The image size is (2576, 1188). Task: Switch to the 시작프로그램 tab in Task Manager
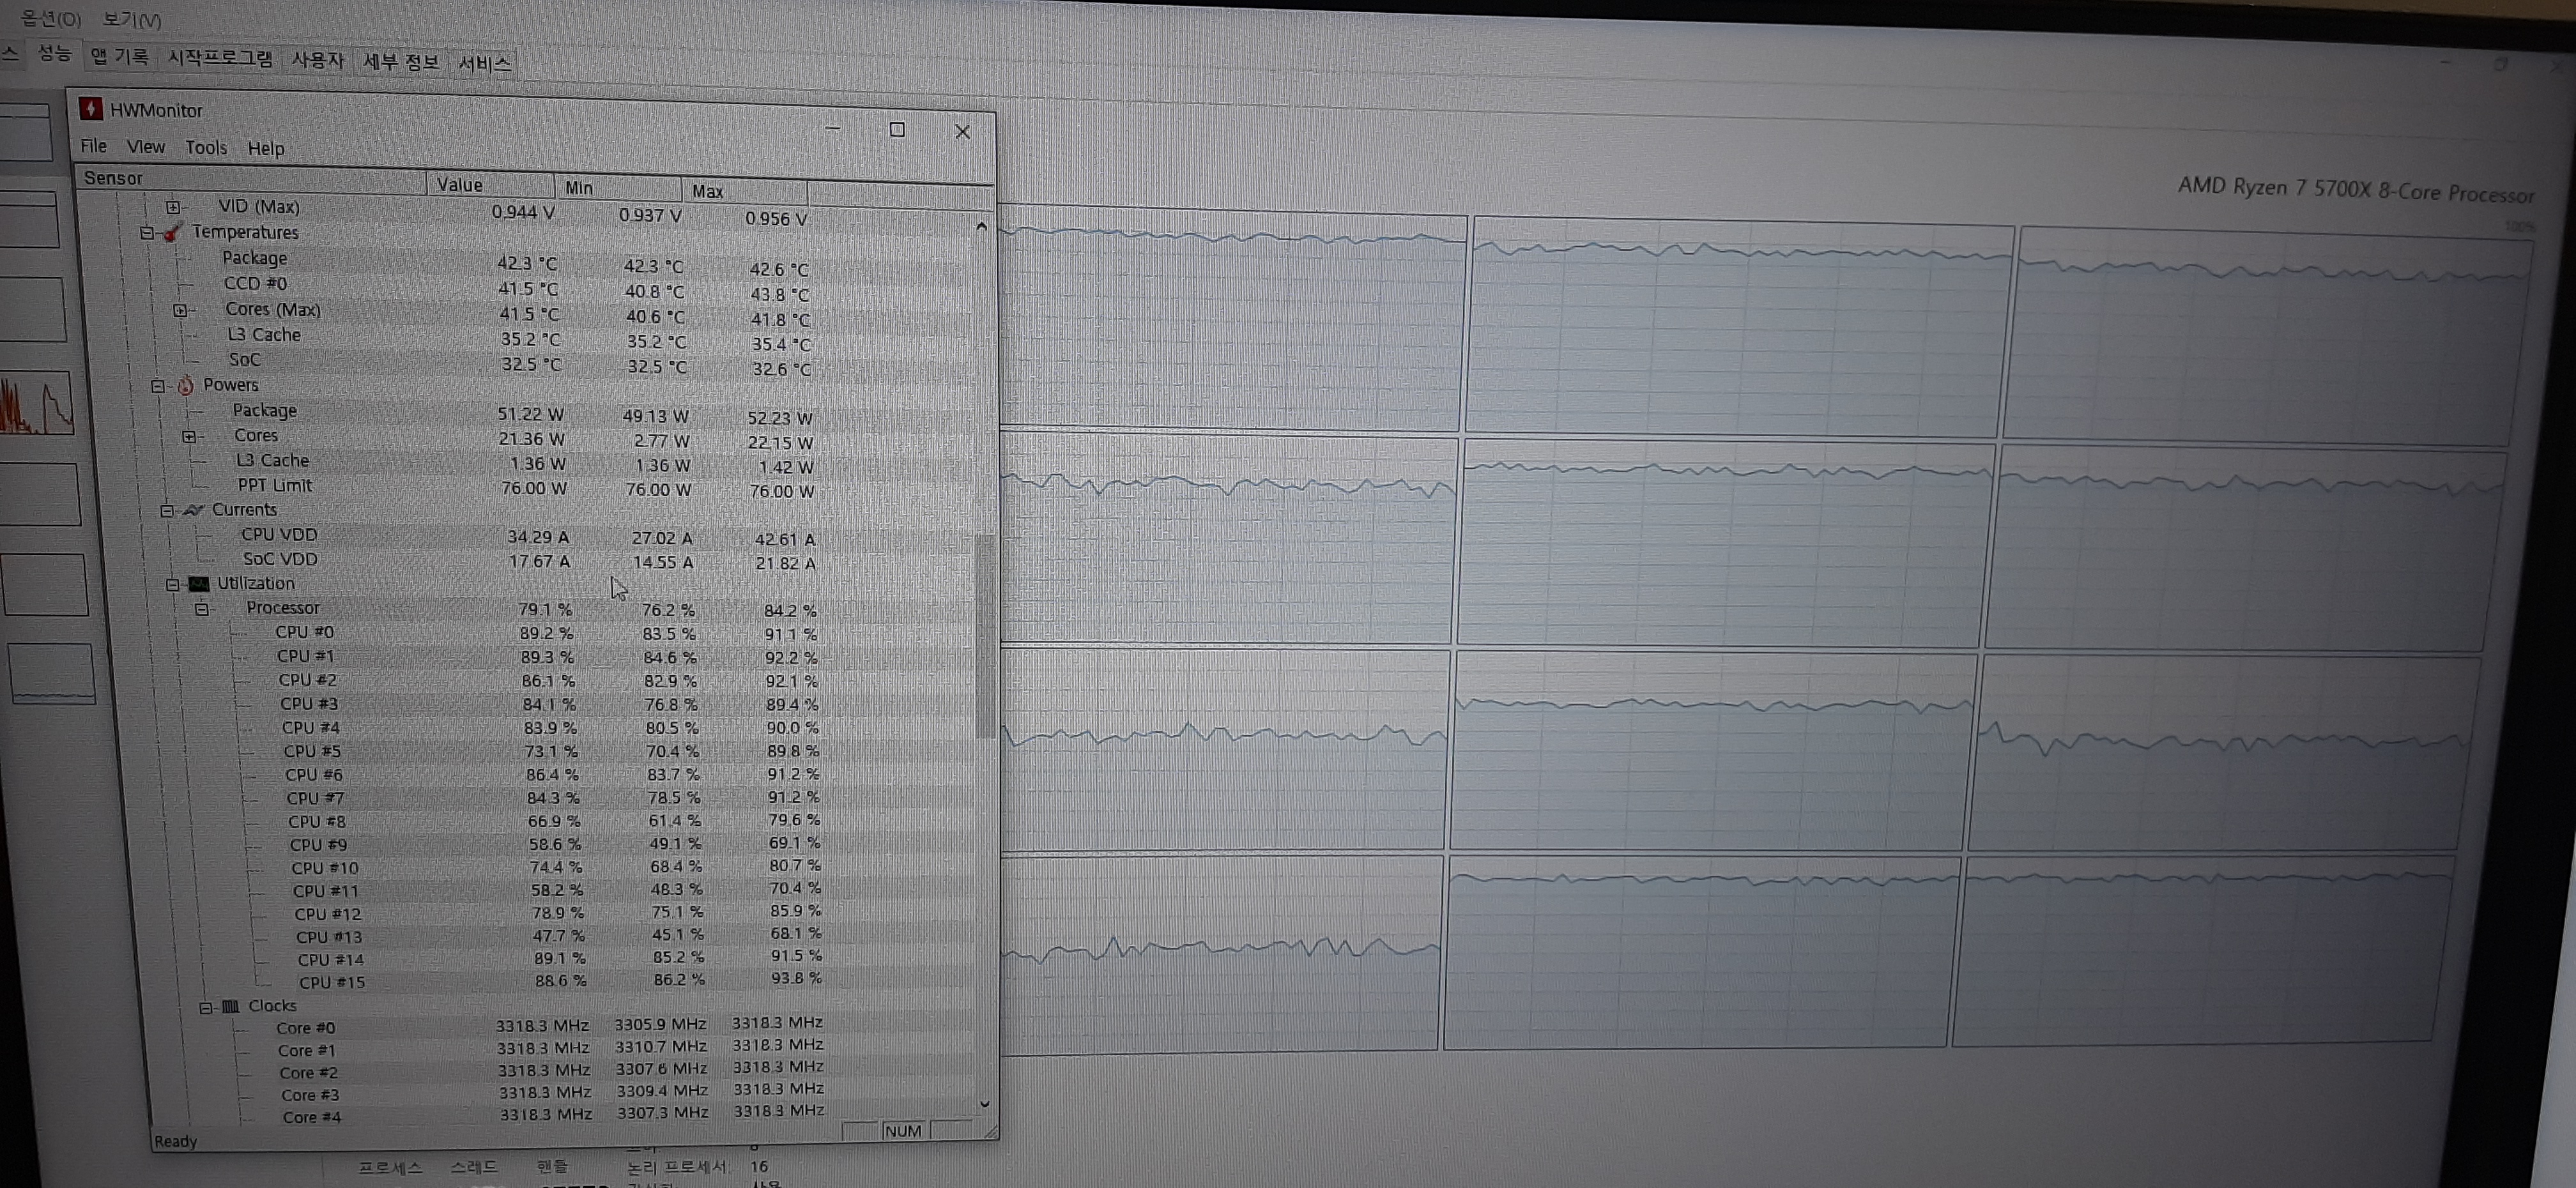coord(220,58)
